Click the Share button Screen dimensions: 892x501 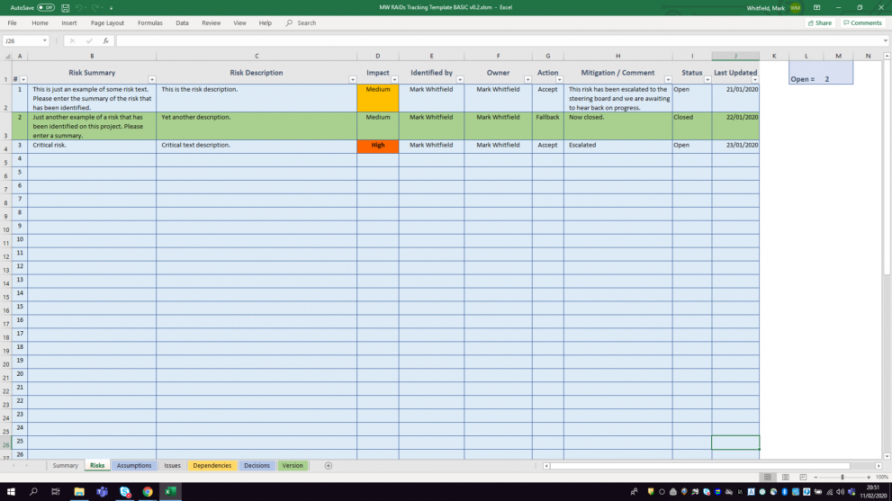820,23
